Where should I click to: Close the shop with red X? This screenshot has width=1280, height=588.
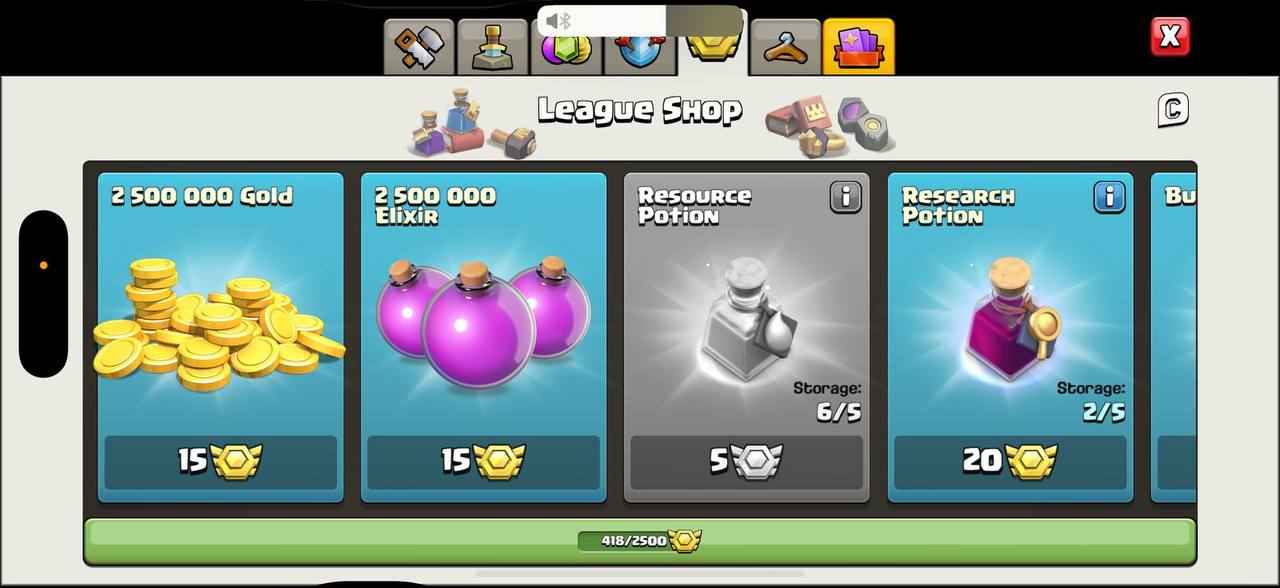tap(1170, 37)
